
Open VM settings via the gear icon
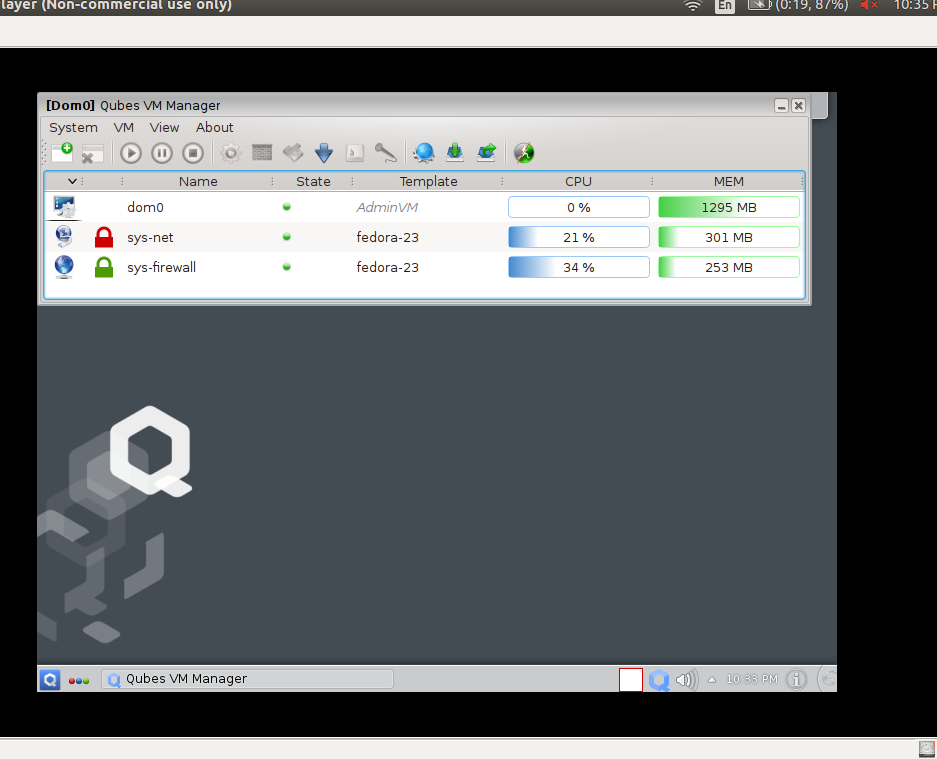click(x=230, y=152)
